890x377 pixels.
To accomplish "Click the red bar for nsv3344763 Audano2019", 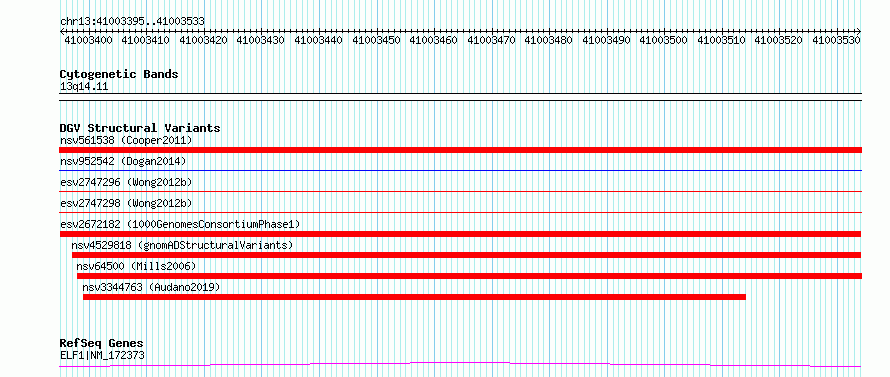I will pyautogui.click(x=414, y=297).
